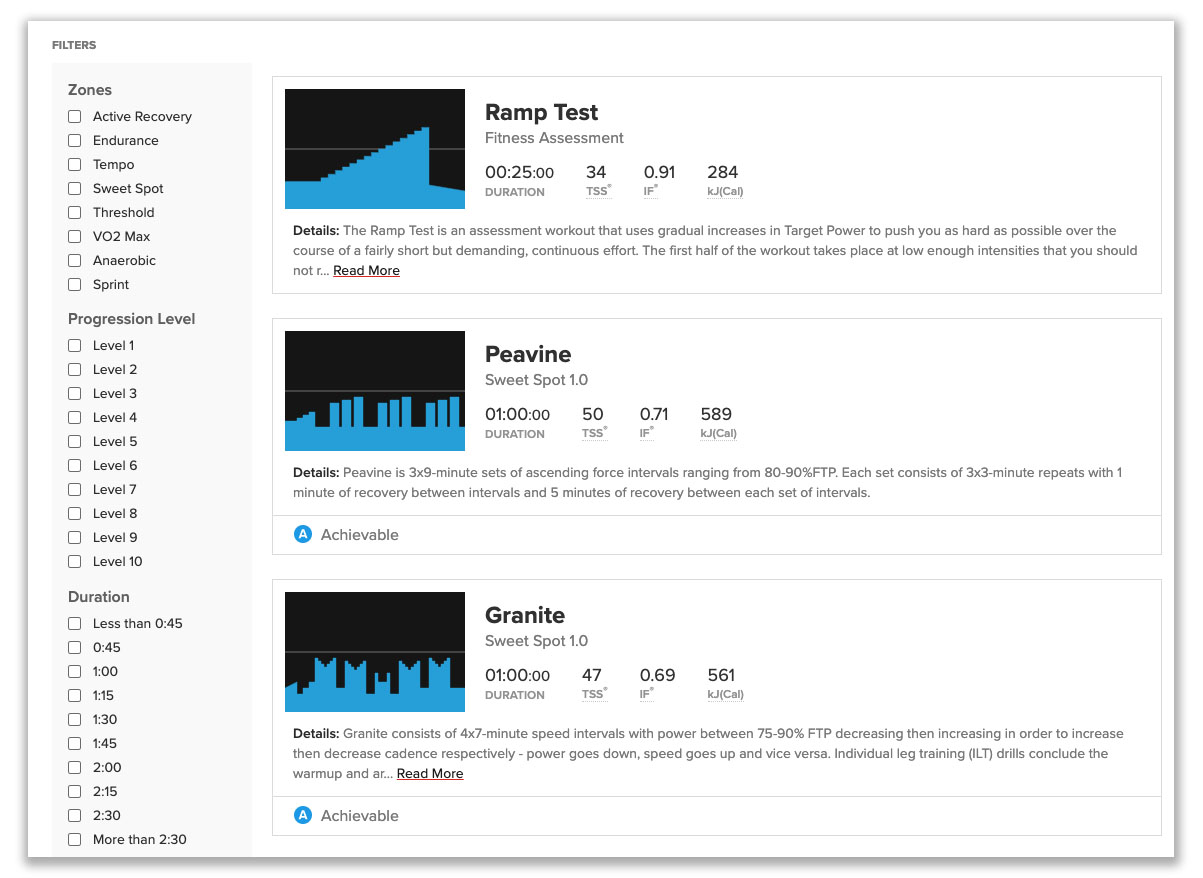Click the Ramp Test power profile thumbnail
Image resolution: width=1203 pixels, height=878 pixels.
[x=374, y=148]
